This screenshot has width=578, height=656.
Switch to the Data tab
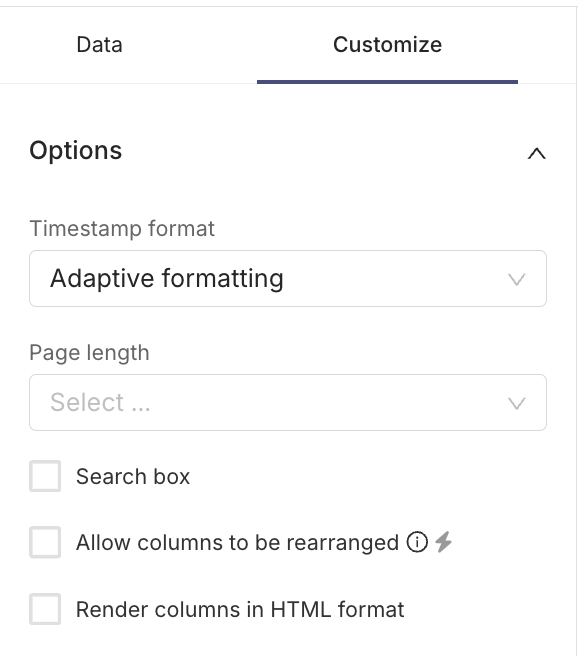click(100, 45)
